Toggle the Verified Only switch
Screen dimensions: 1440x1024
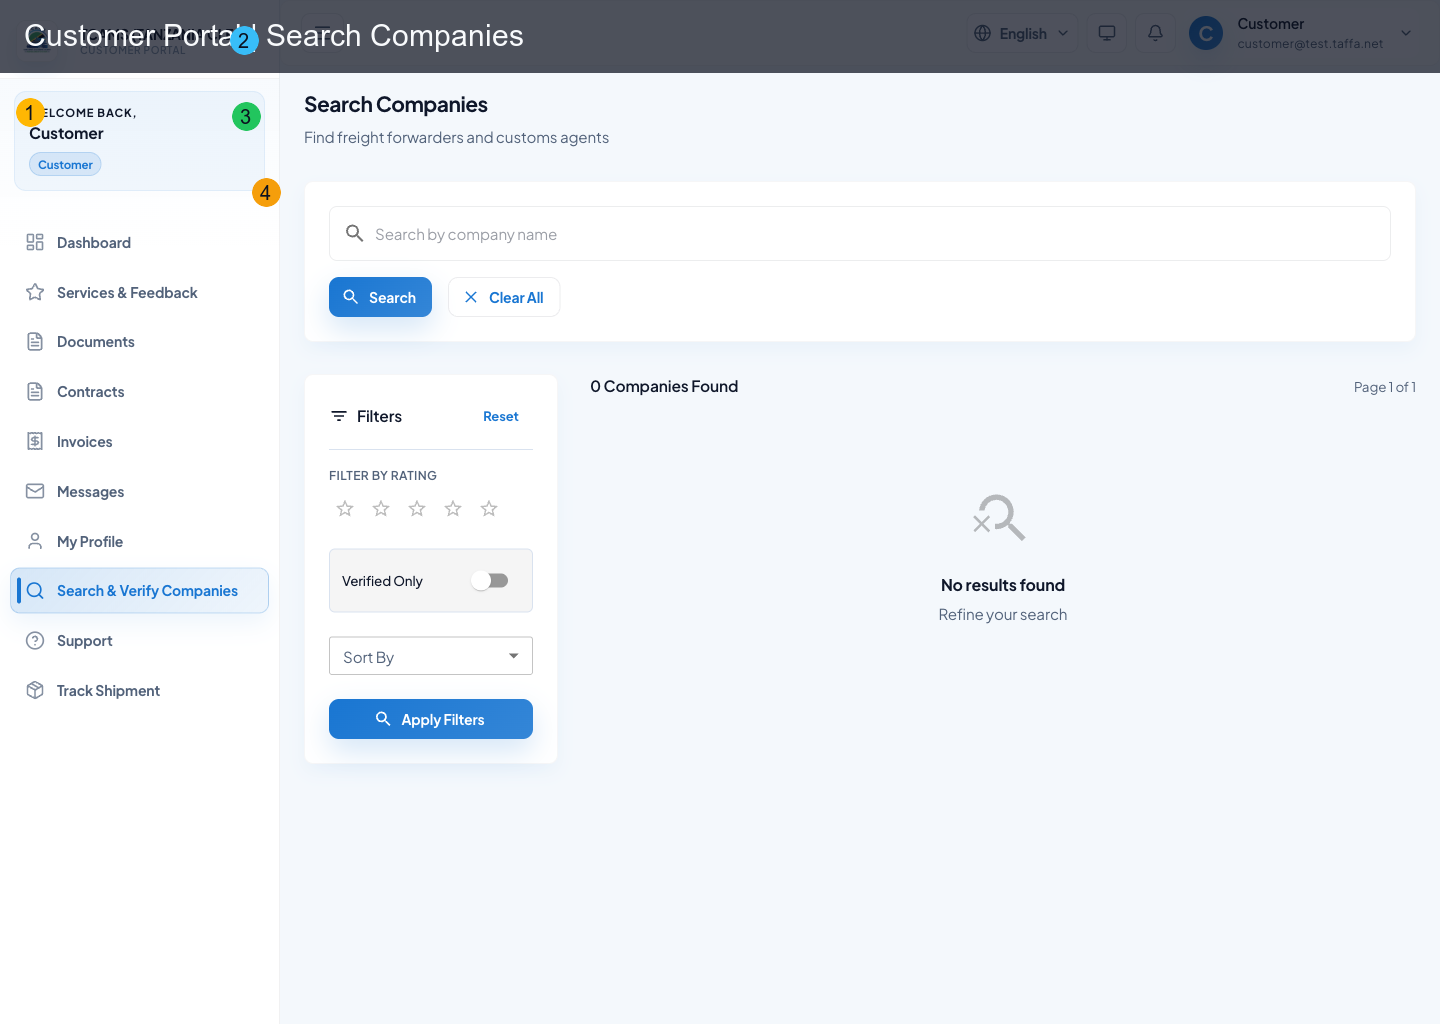(x=490, y=581)
